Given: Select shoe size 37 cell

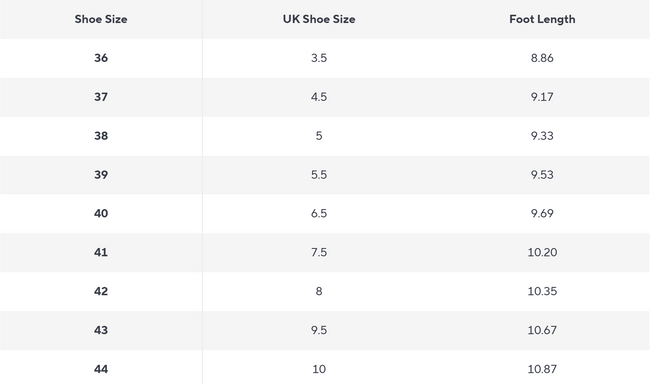Looking at the screenshot, I should pos(101,97).
